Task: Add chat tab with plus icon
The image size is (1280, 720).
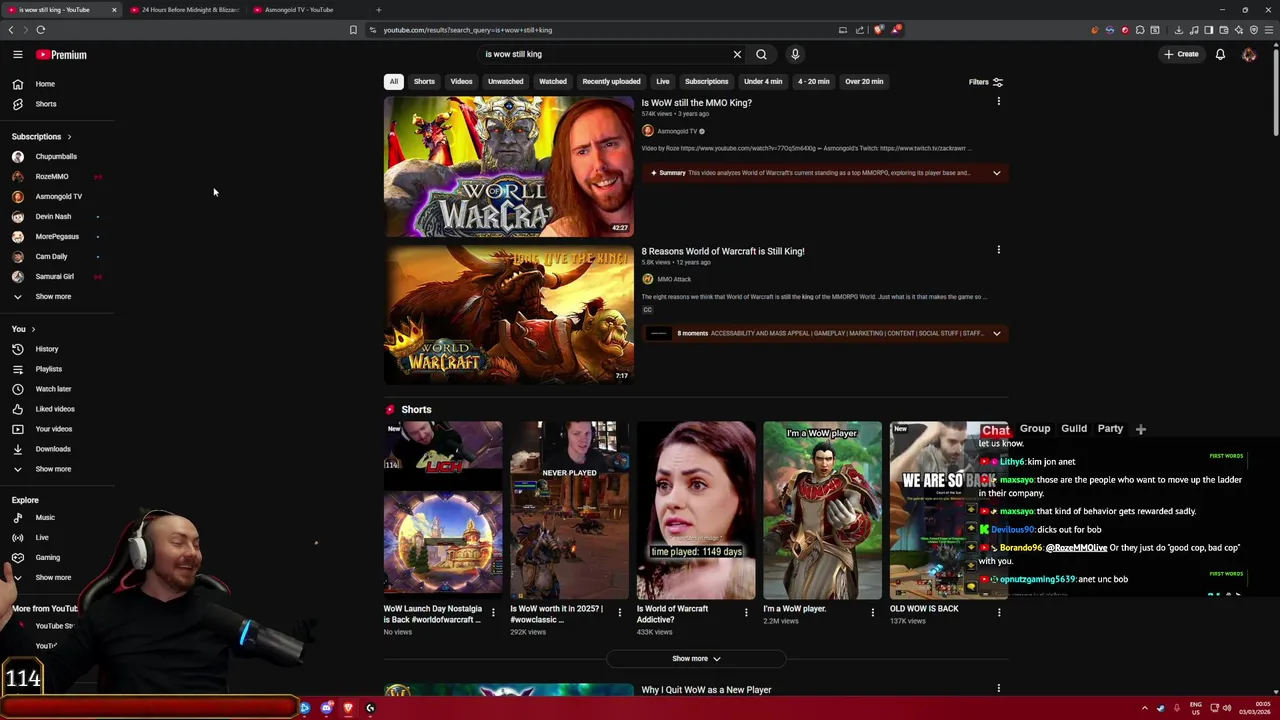Action: pyautogui.click(x=1141, y=430)
